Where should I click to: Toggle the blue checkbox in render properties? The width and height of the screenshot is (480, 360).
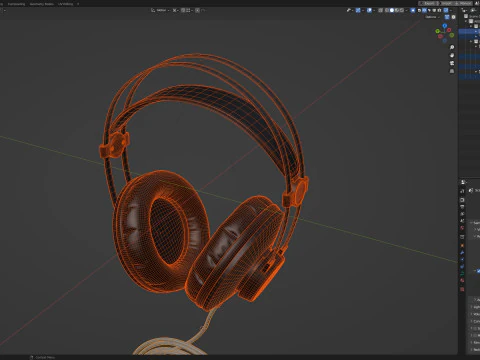tap(478, 271)
